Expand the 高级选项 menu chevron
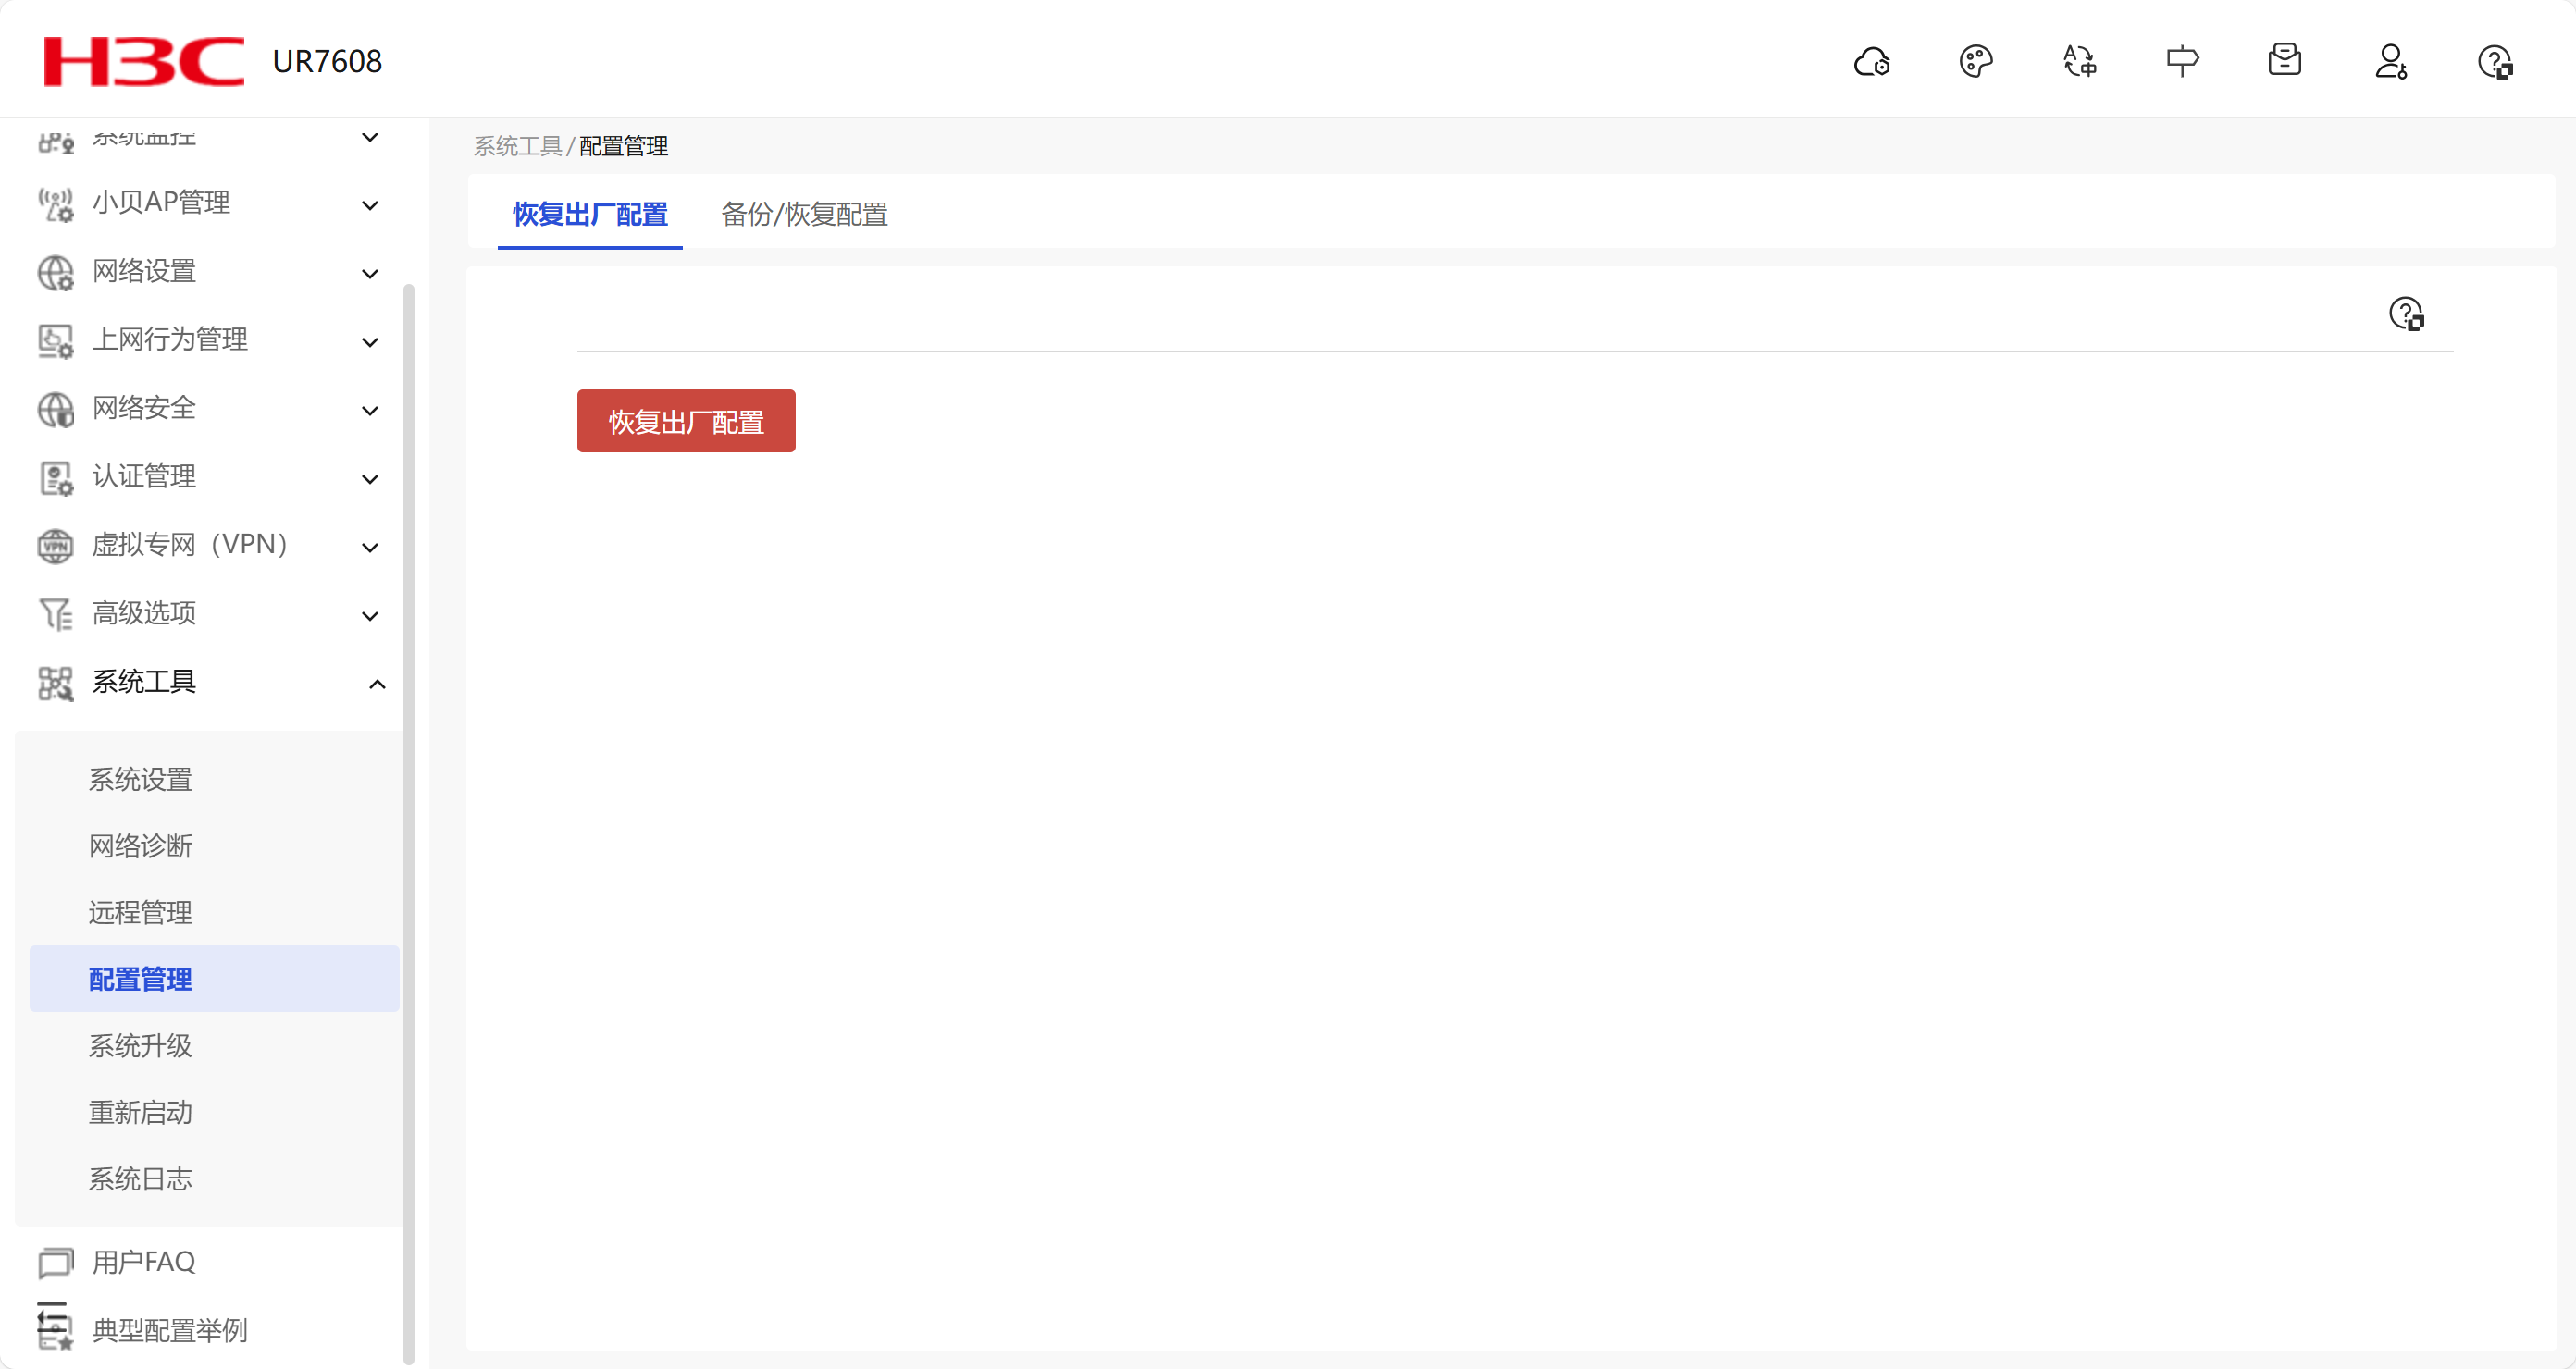This screenshot has height=1369, width=2576. pyautogui.click(x=370, y=616)
